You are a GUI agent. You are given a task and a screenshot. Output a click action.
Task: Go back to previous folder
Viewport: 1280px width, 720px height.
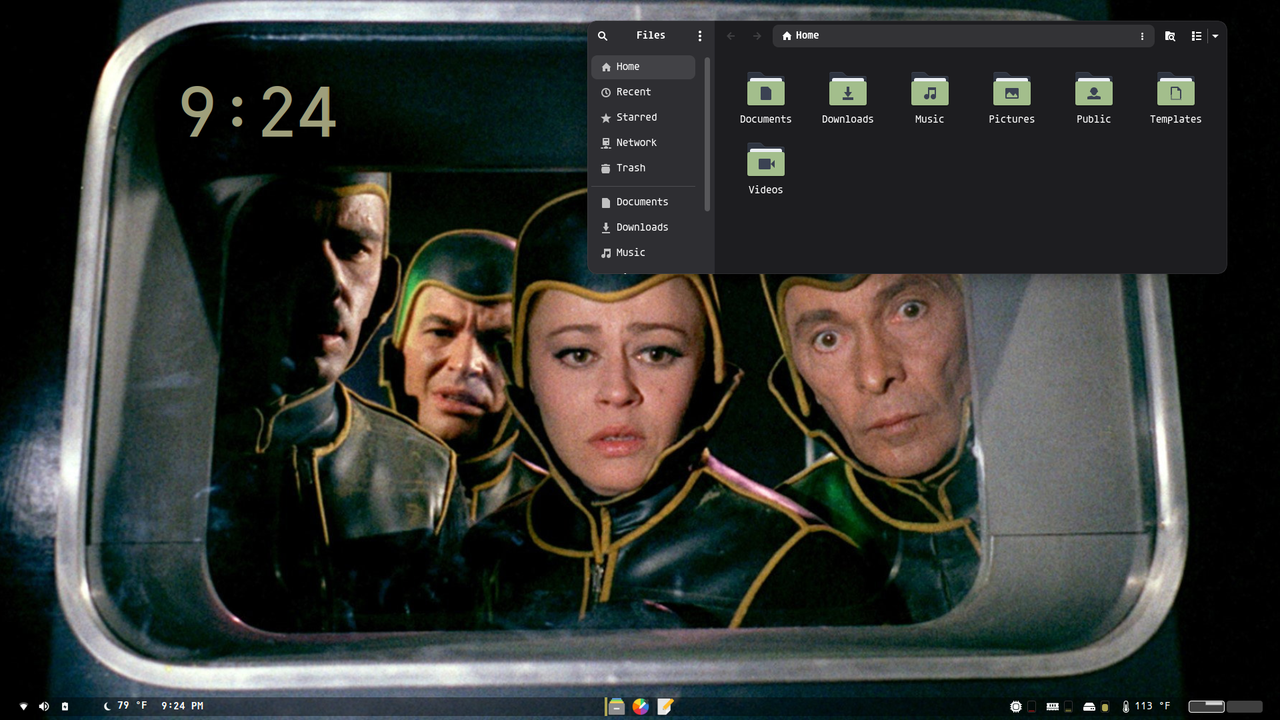pos(731,35)
